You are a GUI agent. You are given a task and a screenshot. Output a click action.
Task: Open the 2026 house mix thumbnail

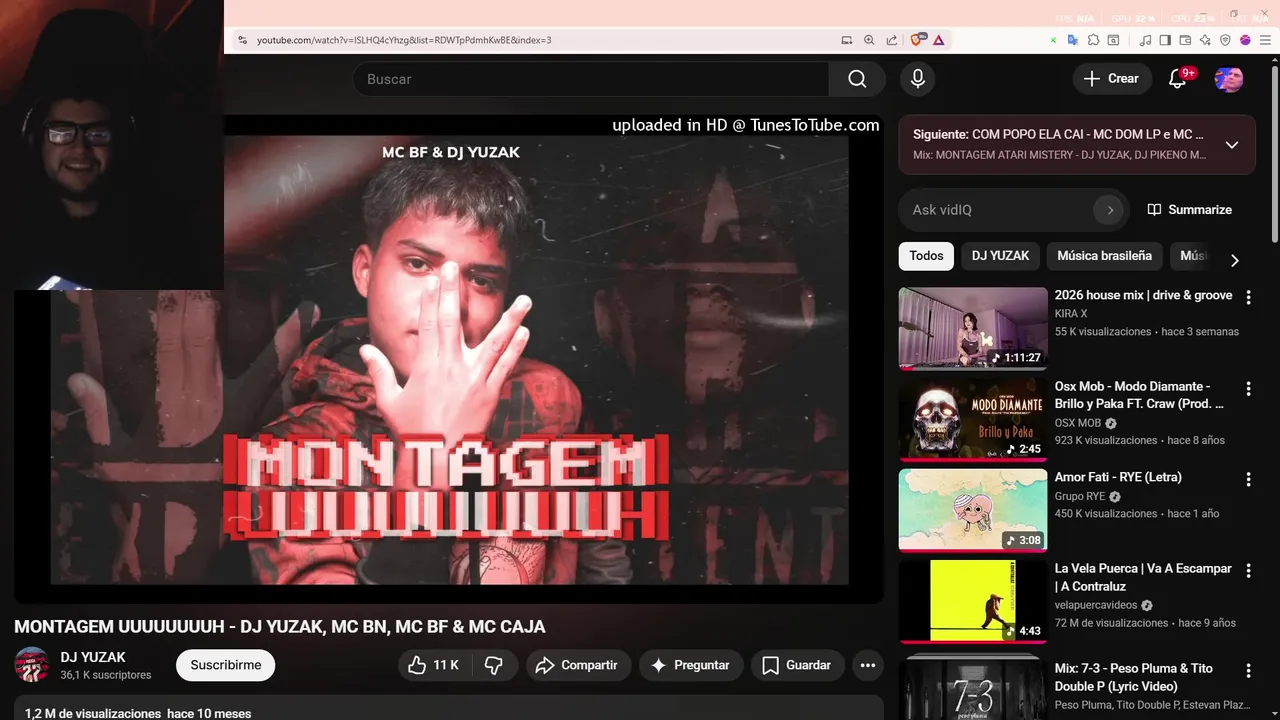(973, 328)
